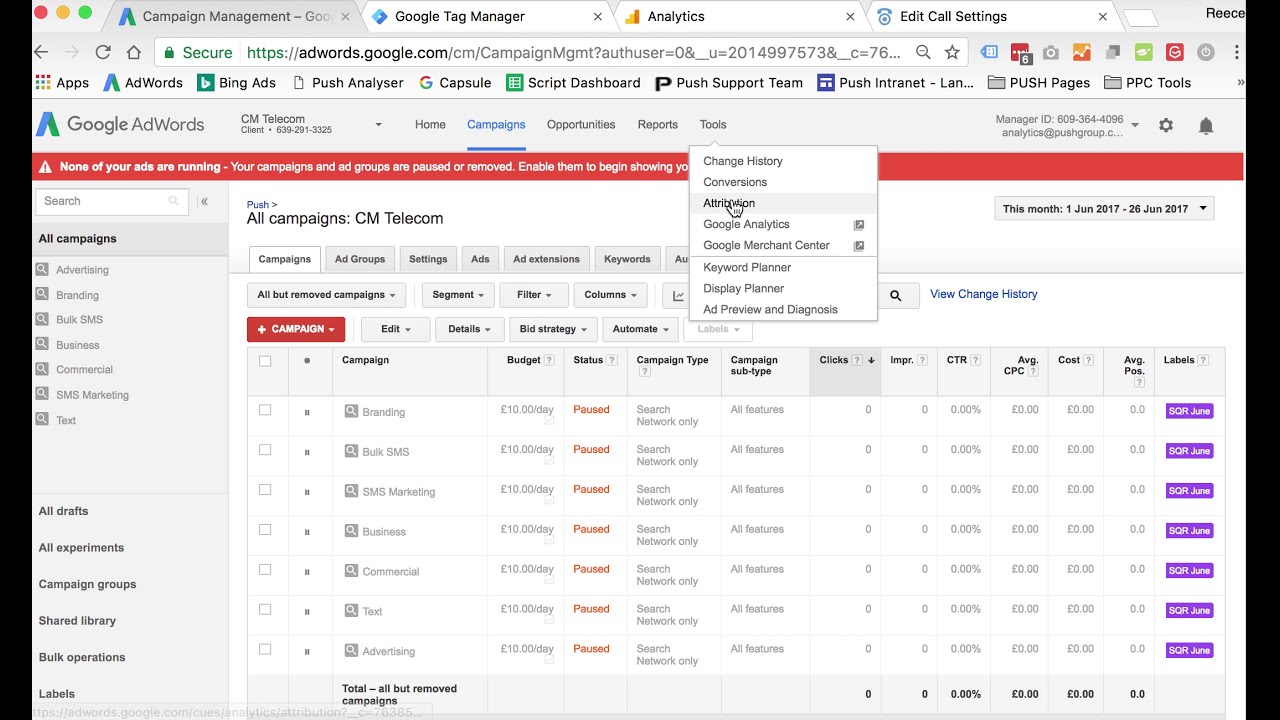This screenshot has height=720, width=1280.
Task: Open the Filter dropdown
Action: [x=534, y=295]
